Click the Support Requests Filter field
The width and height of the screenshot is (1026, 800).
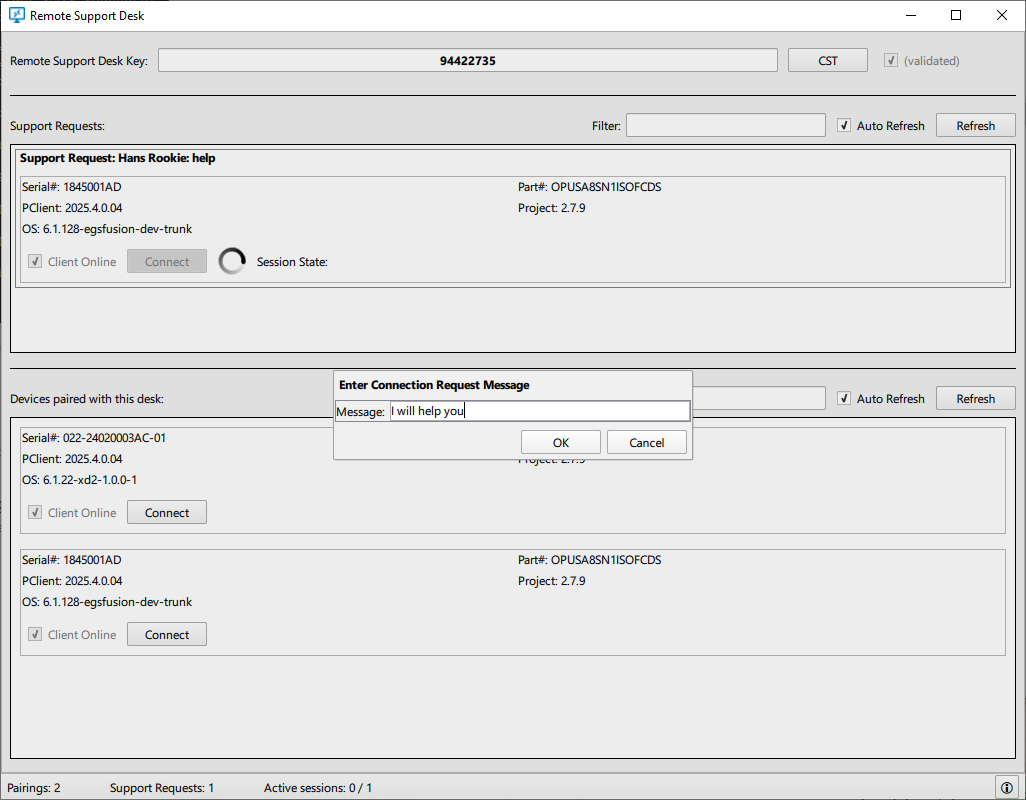725,126
